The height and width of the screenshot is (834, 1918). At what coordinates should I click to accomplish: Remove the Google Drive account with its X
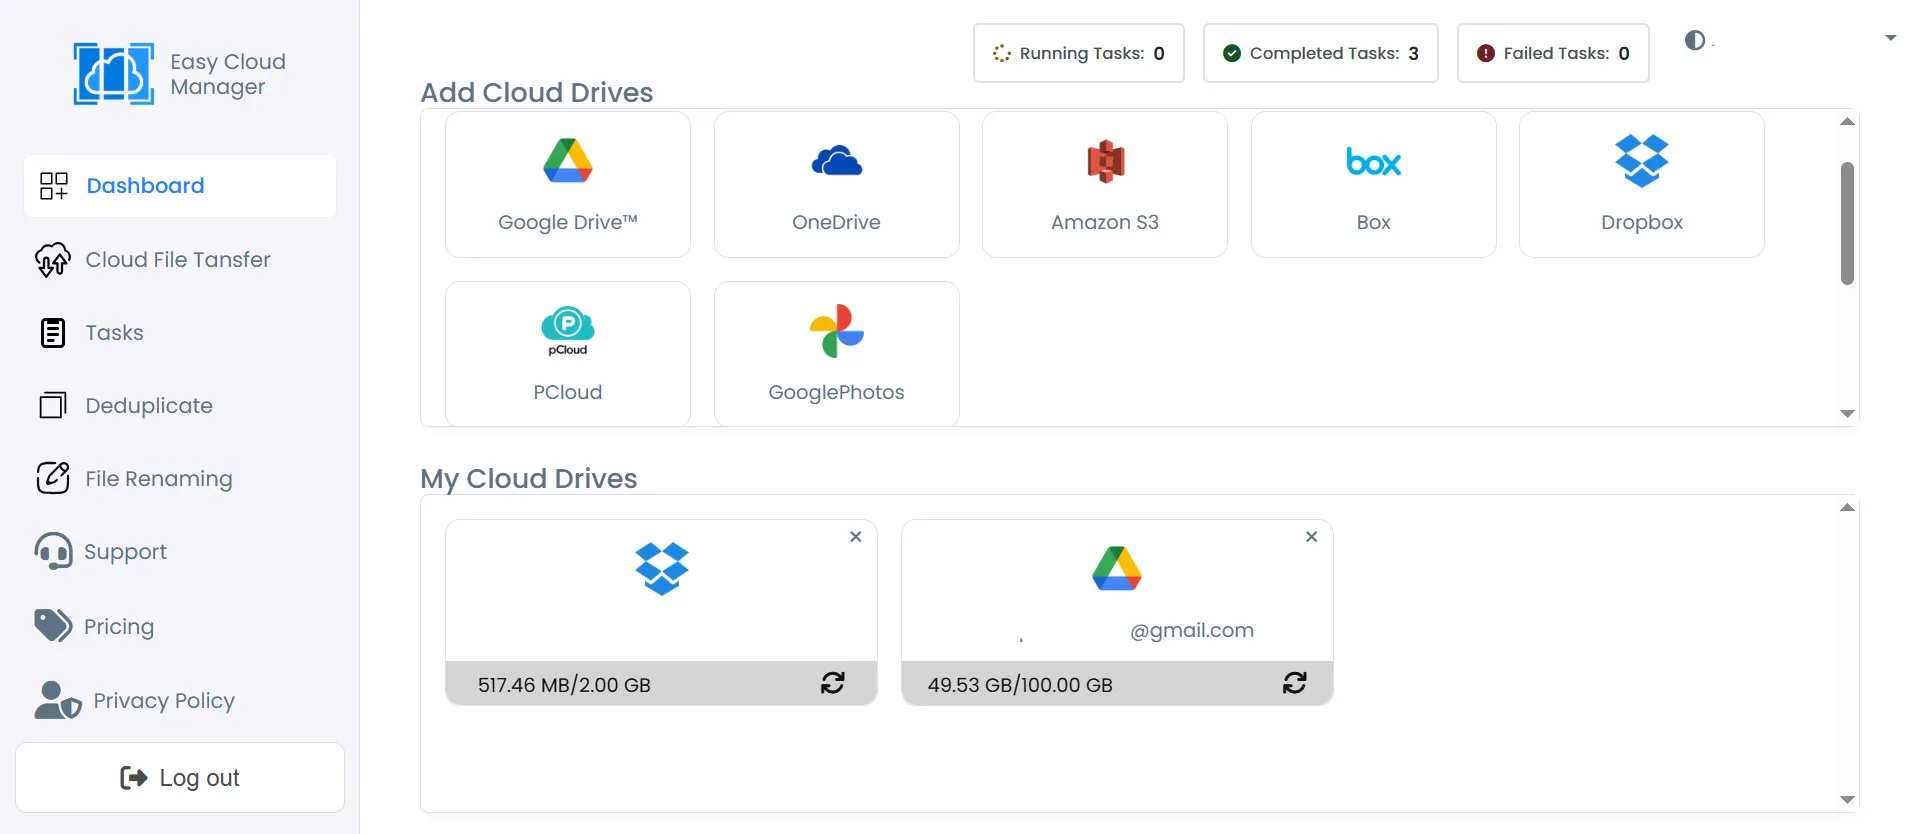point(1312,537)
